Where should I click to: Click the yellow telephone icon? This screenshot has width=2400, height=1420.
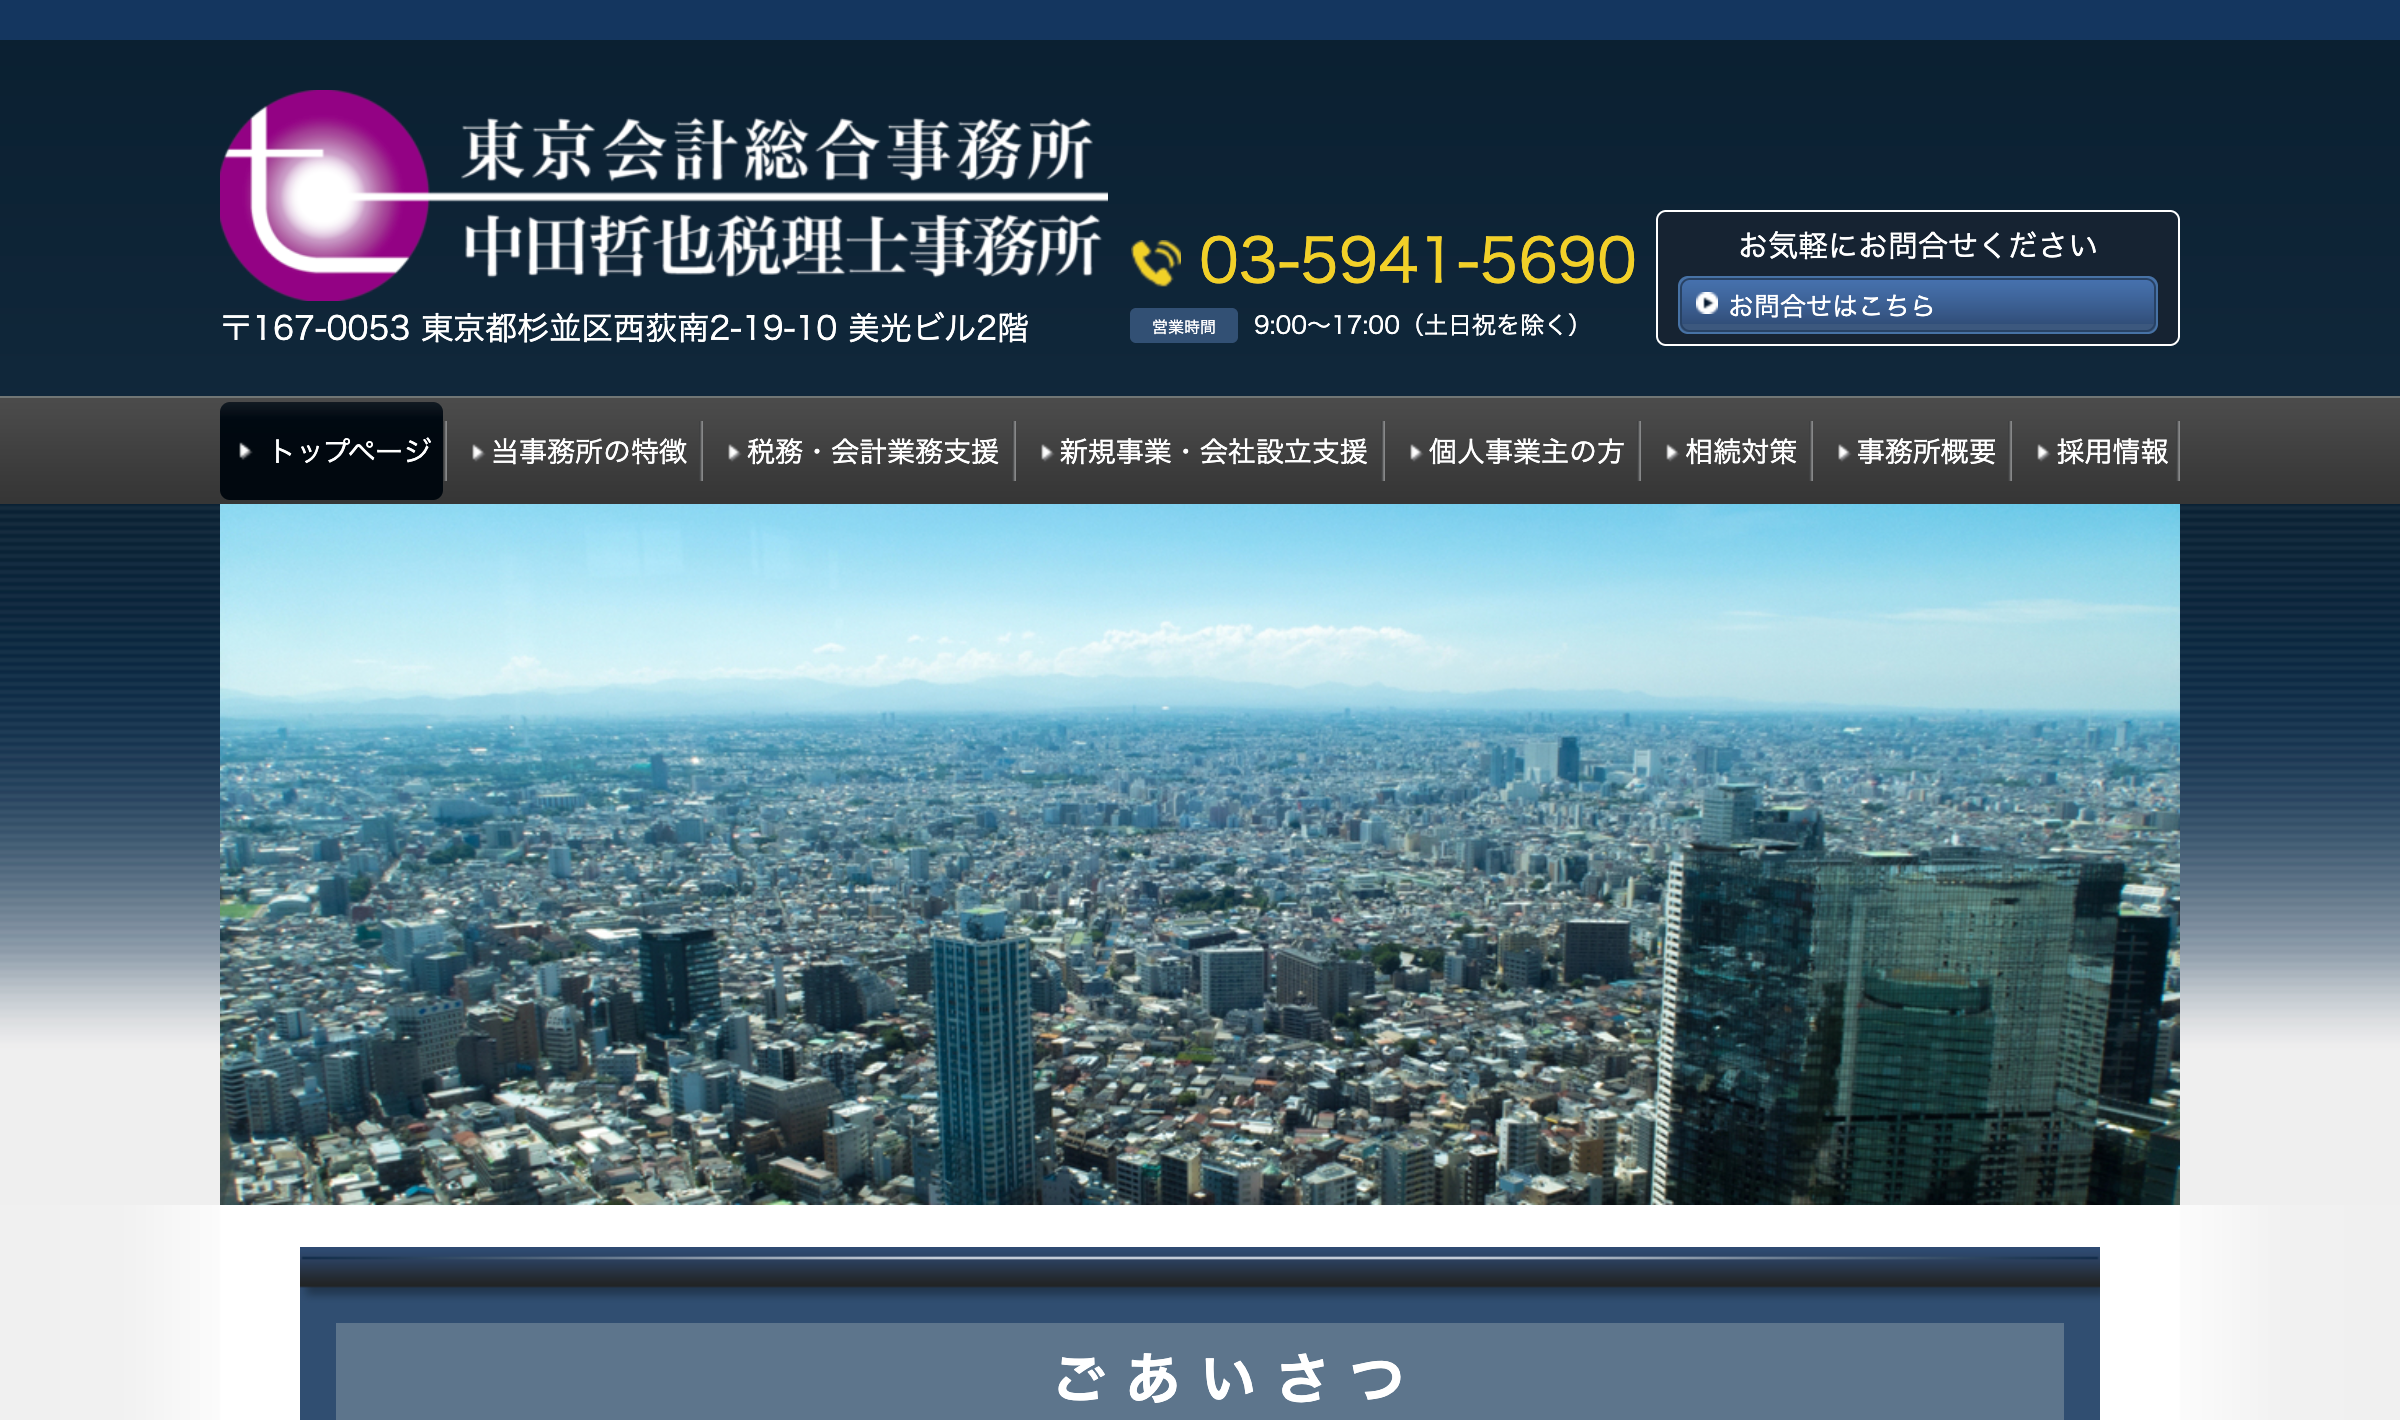coord(1156,262)
